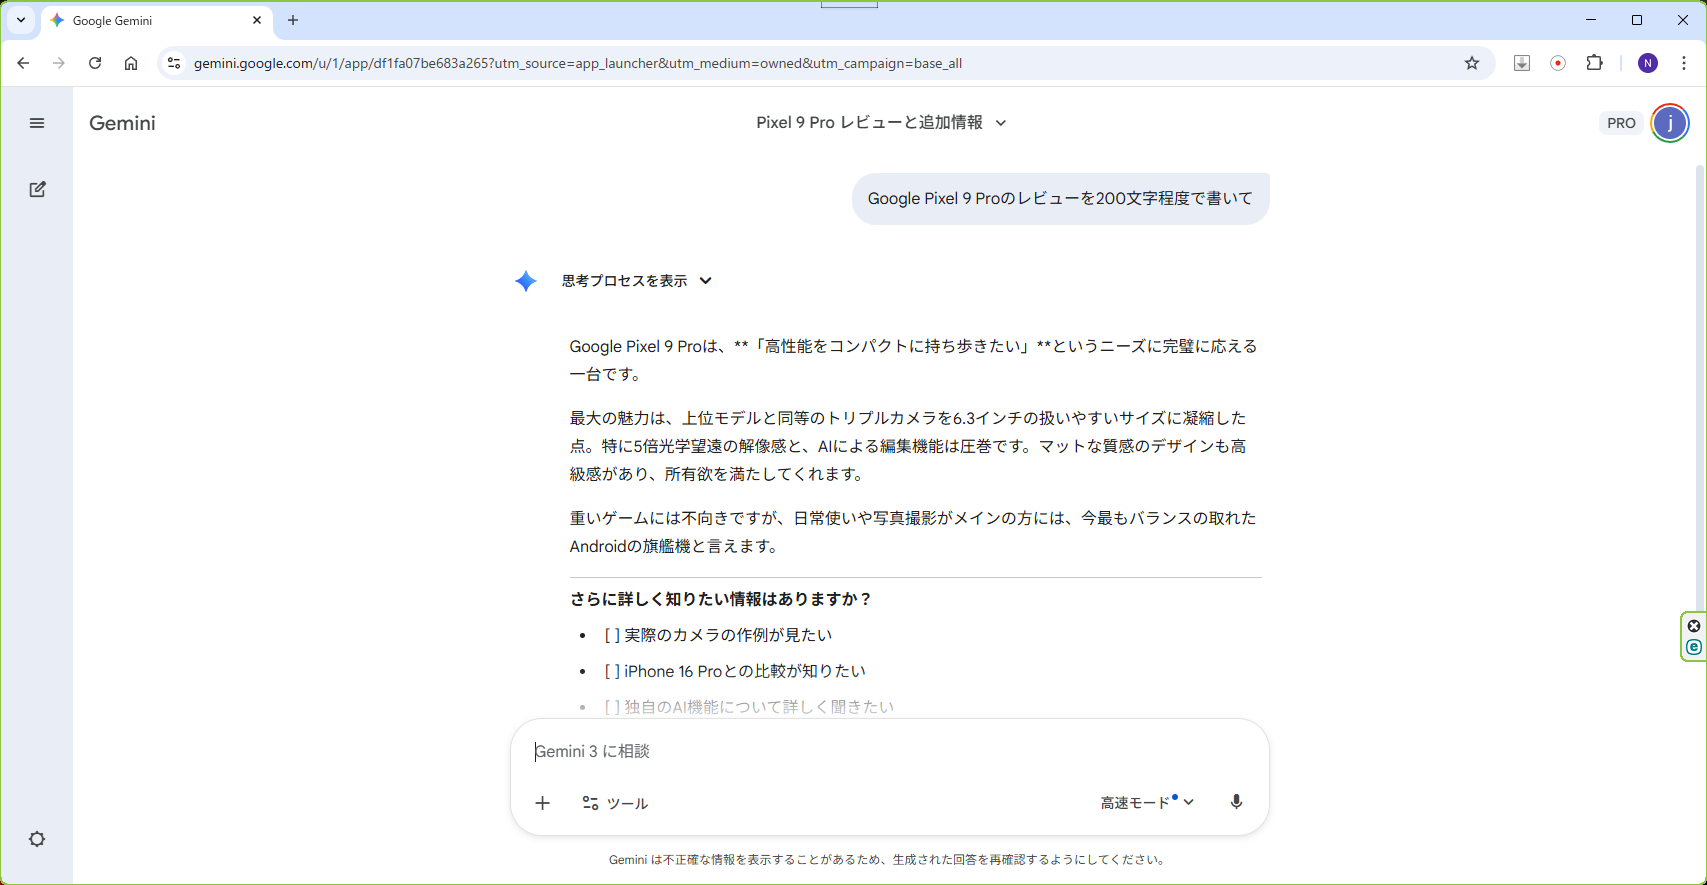Dismiss the floating side widget with its X
This screenshot has width=1707, height=885.
(1694, 626)
